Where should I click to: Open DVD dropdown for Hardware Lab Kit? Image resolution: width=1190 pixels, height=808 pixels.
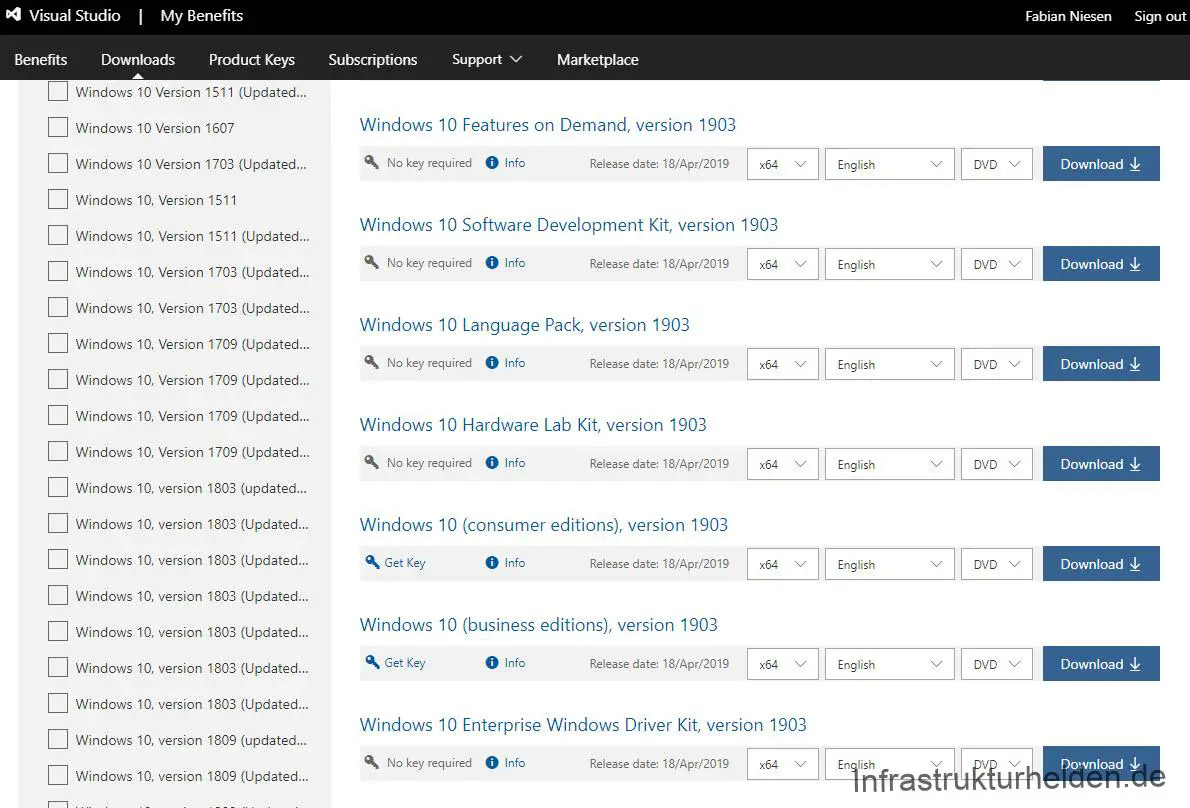(996, 464)
